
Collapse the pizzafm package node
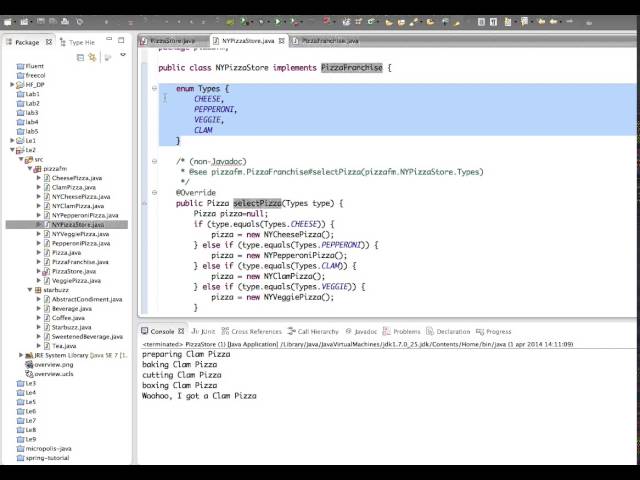(29, 169)
